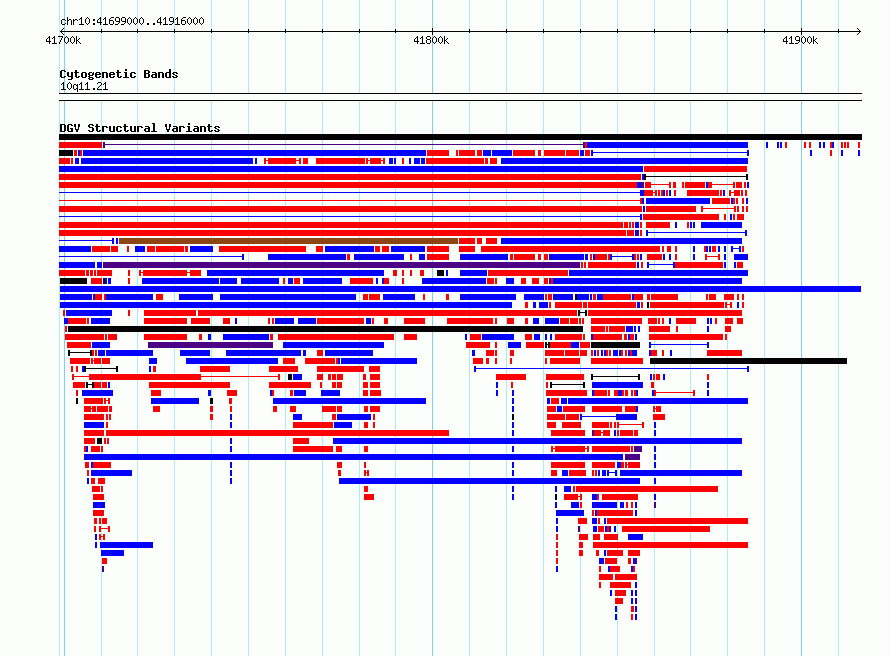Click the chr10:41699000..41916000 region label
Viewport: 890px width, 656px height.
(132, 21)
